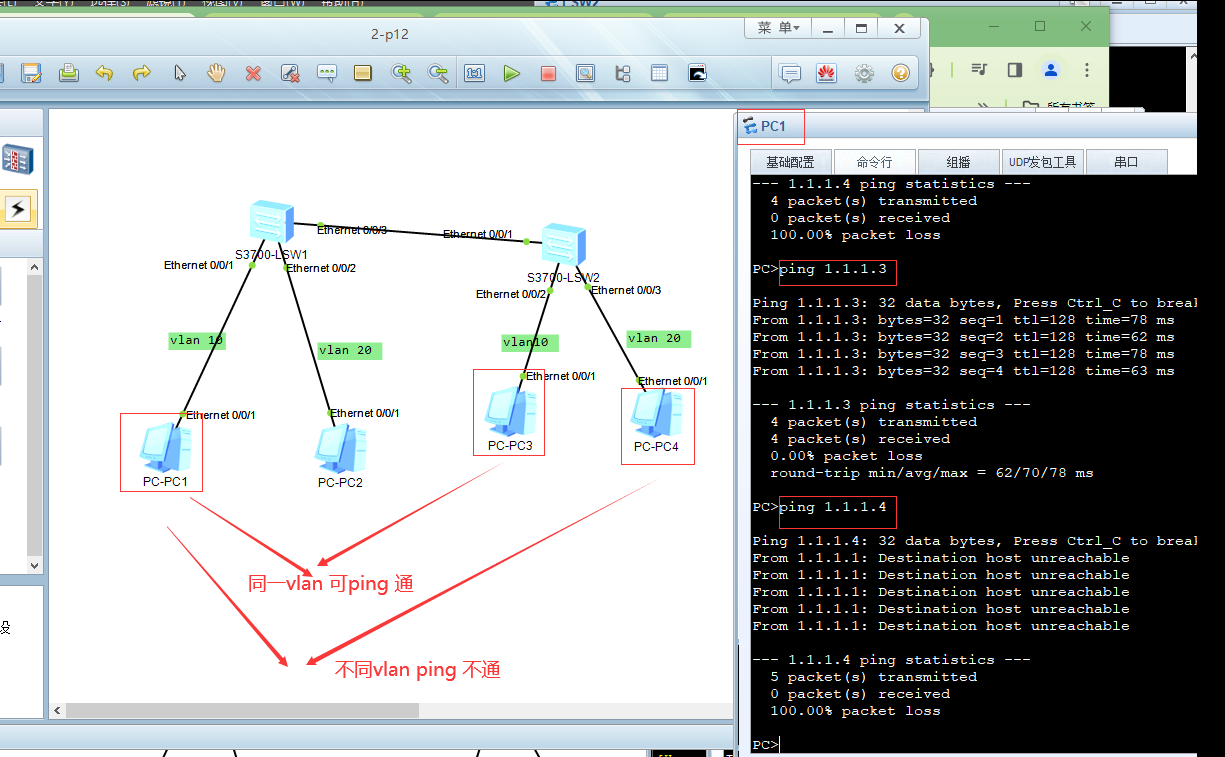Toggle the grid display icon
1225x757 pixels.
[659, 73]
